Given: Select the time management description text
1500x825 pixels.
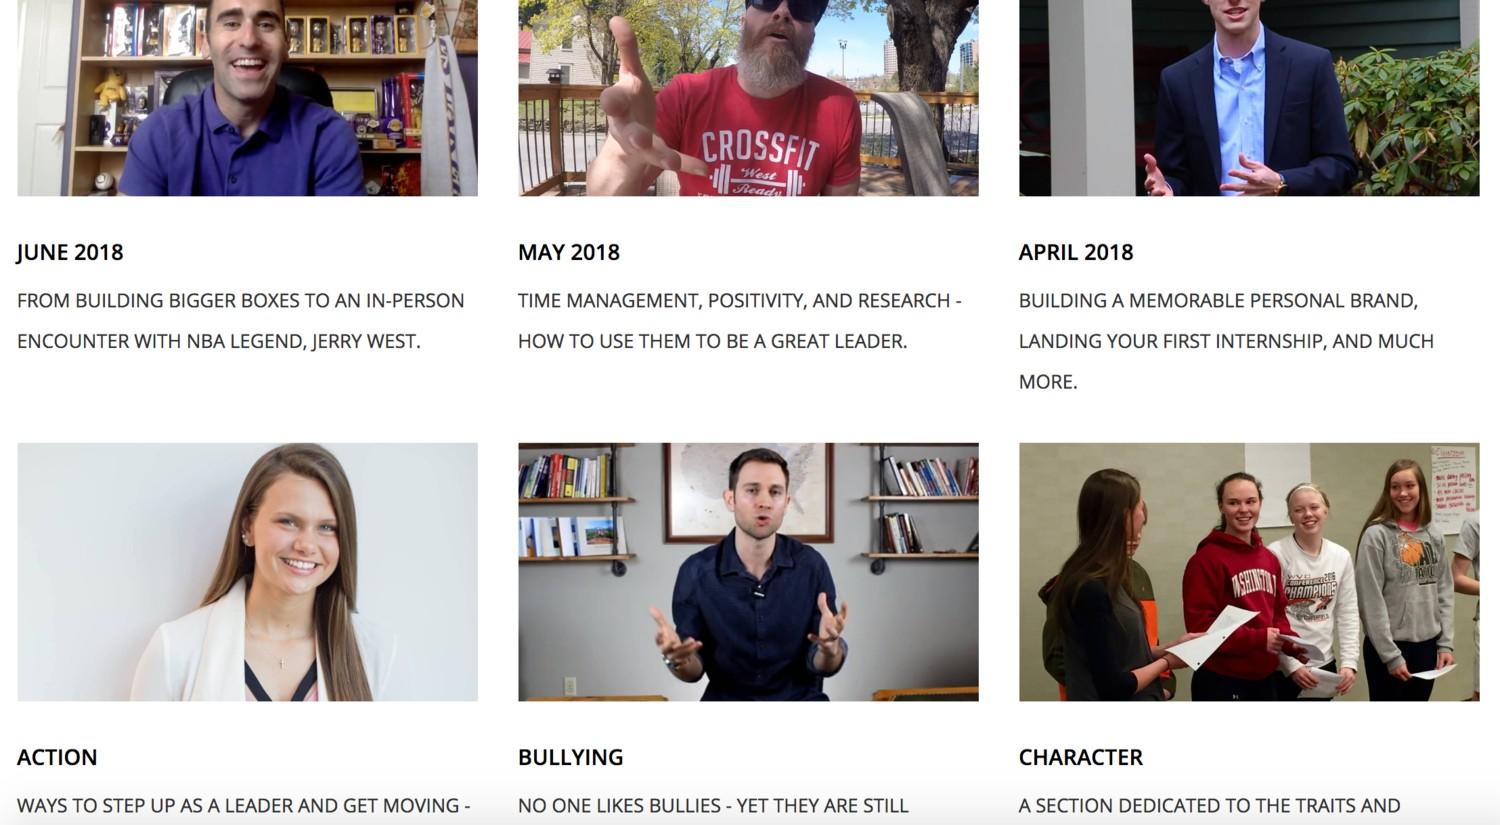Looking at the screenshot, I should click(740, 321).
